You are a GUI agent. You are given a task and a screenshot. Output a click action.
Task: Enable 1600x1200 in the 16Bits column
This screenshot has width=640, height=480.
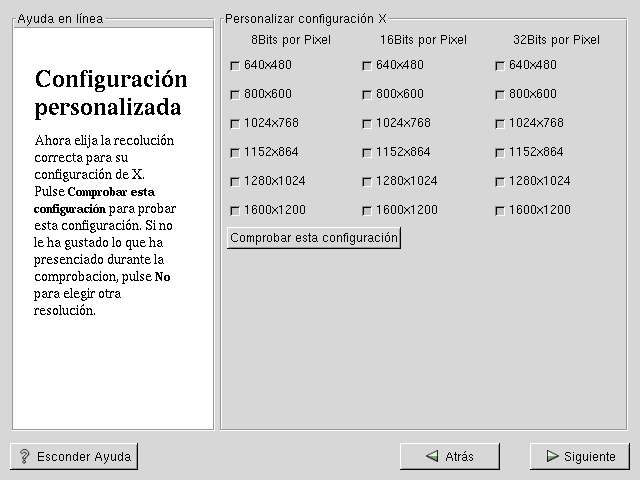pos(367,211)
